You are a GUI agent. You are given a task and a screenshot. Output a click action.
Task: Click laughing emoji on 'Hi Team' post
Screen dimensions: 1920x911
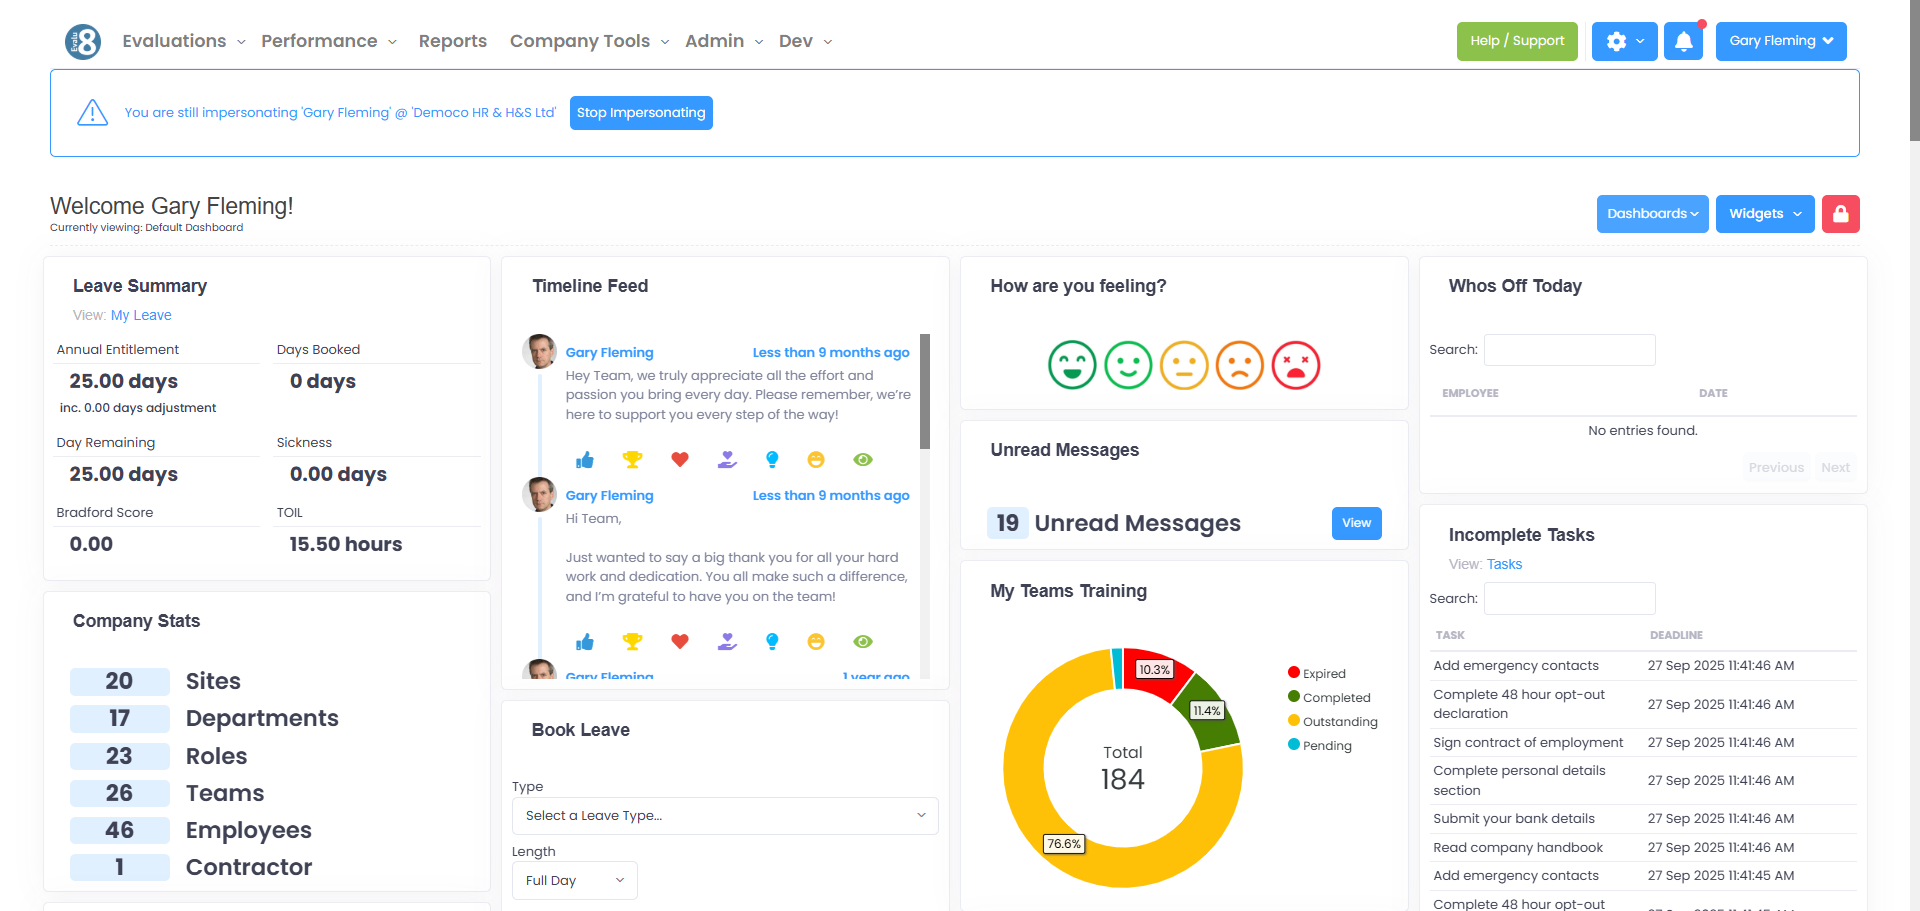click(x=816, y=642)
